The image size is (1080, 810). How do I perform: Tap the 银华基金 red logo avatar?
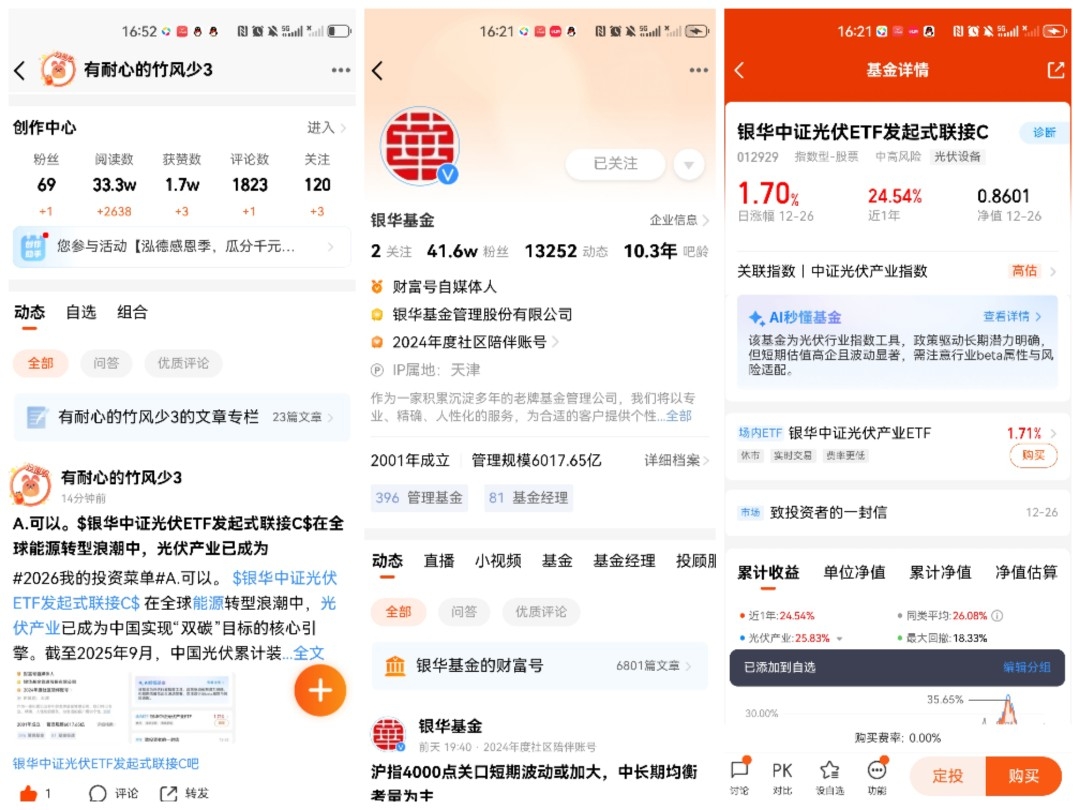pyautogui.click(x=420, y=146)
